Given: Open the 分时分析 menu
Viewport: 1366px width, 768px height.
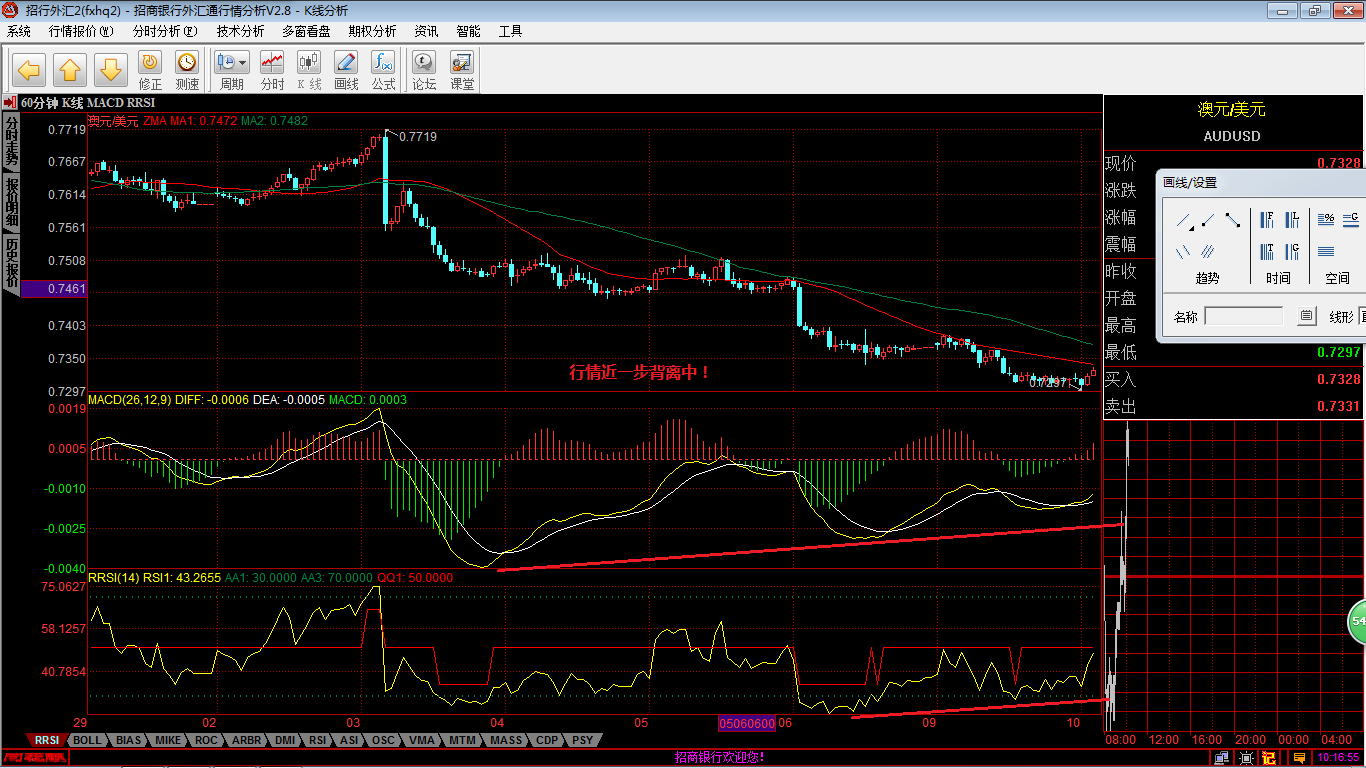Looking at the screenshot, I should [x=165, y=31].
